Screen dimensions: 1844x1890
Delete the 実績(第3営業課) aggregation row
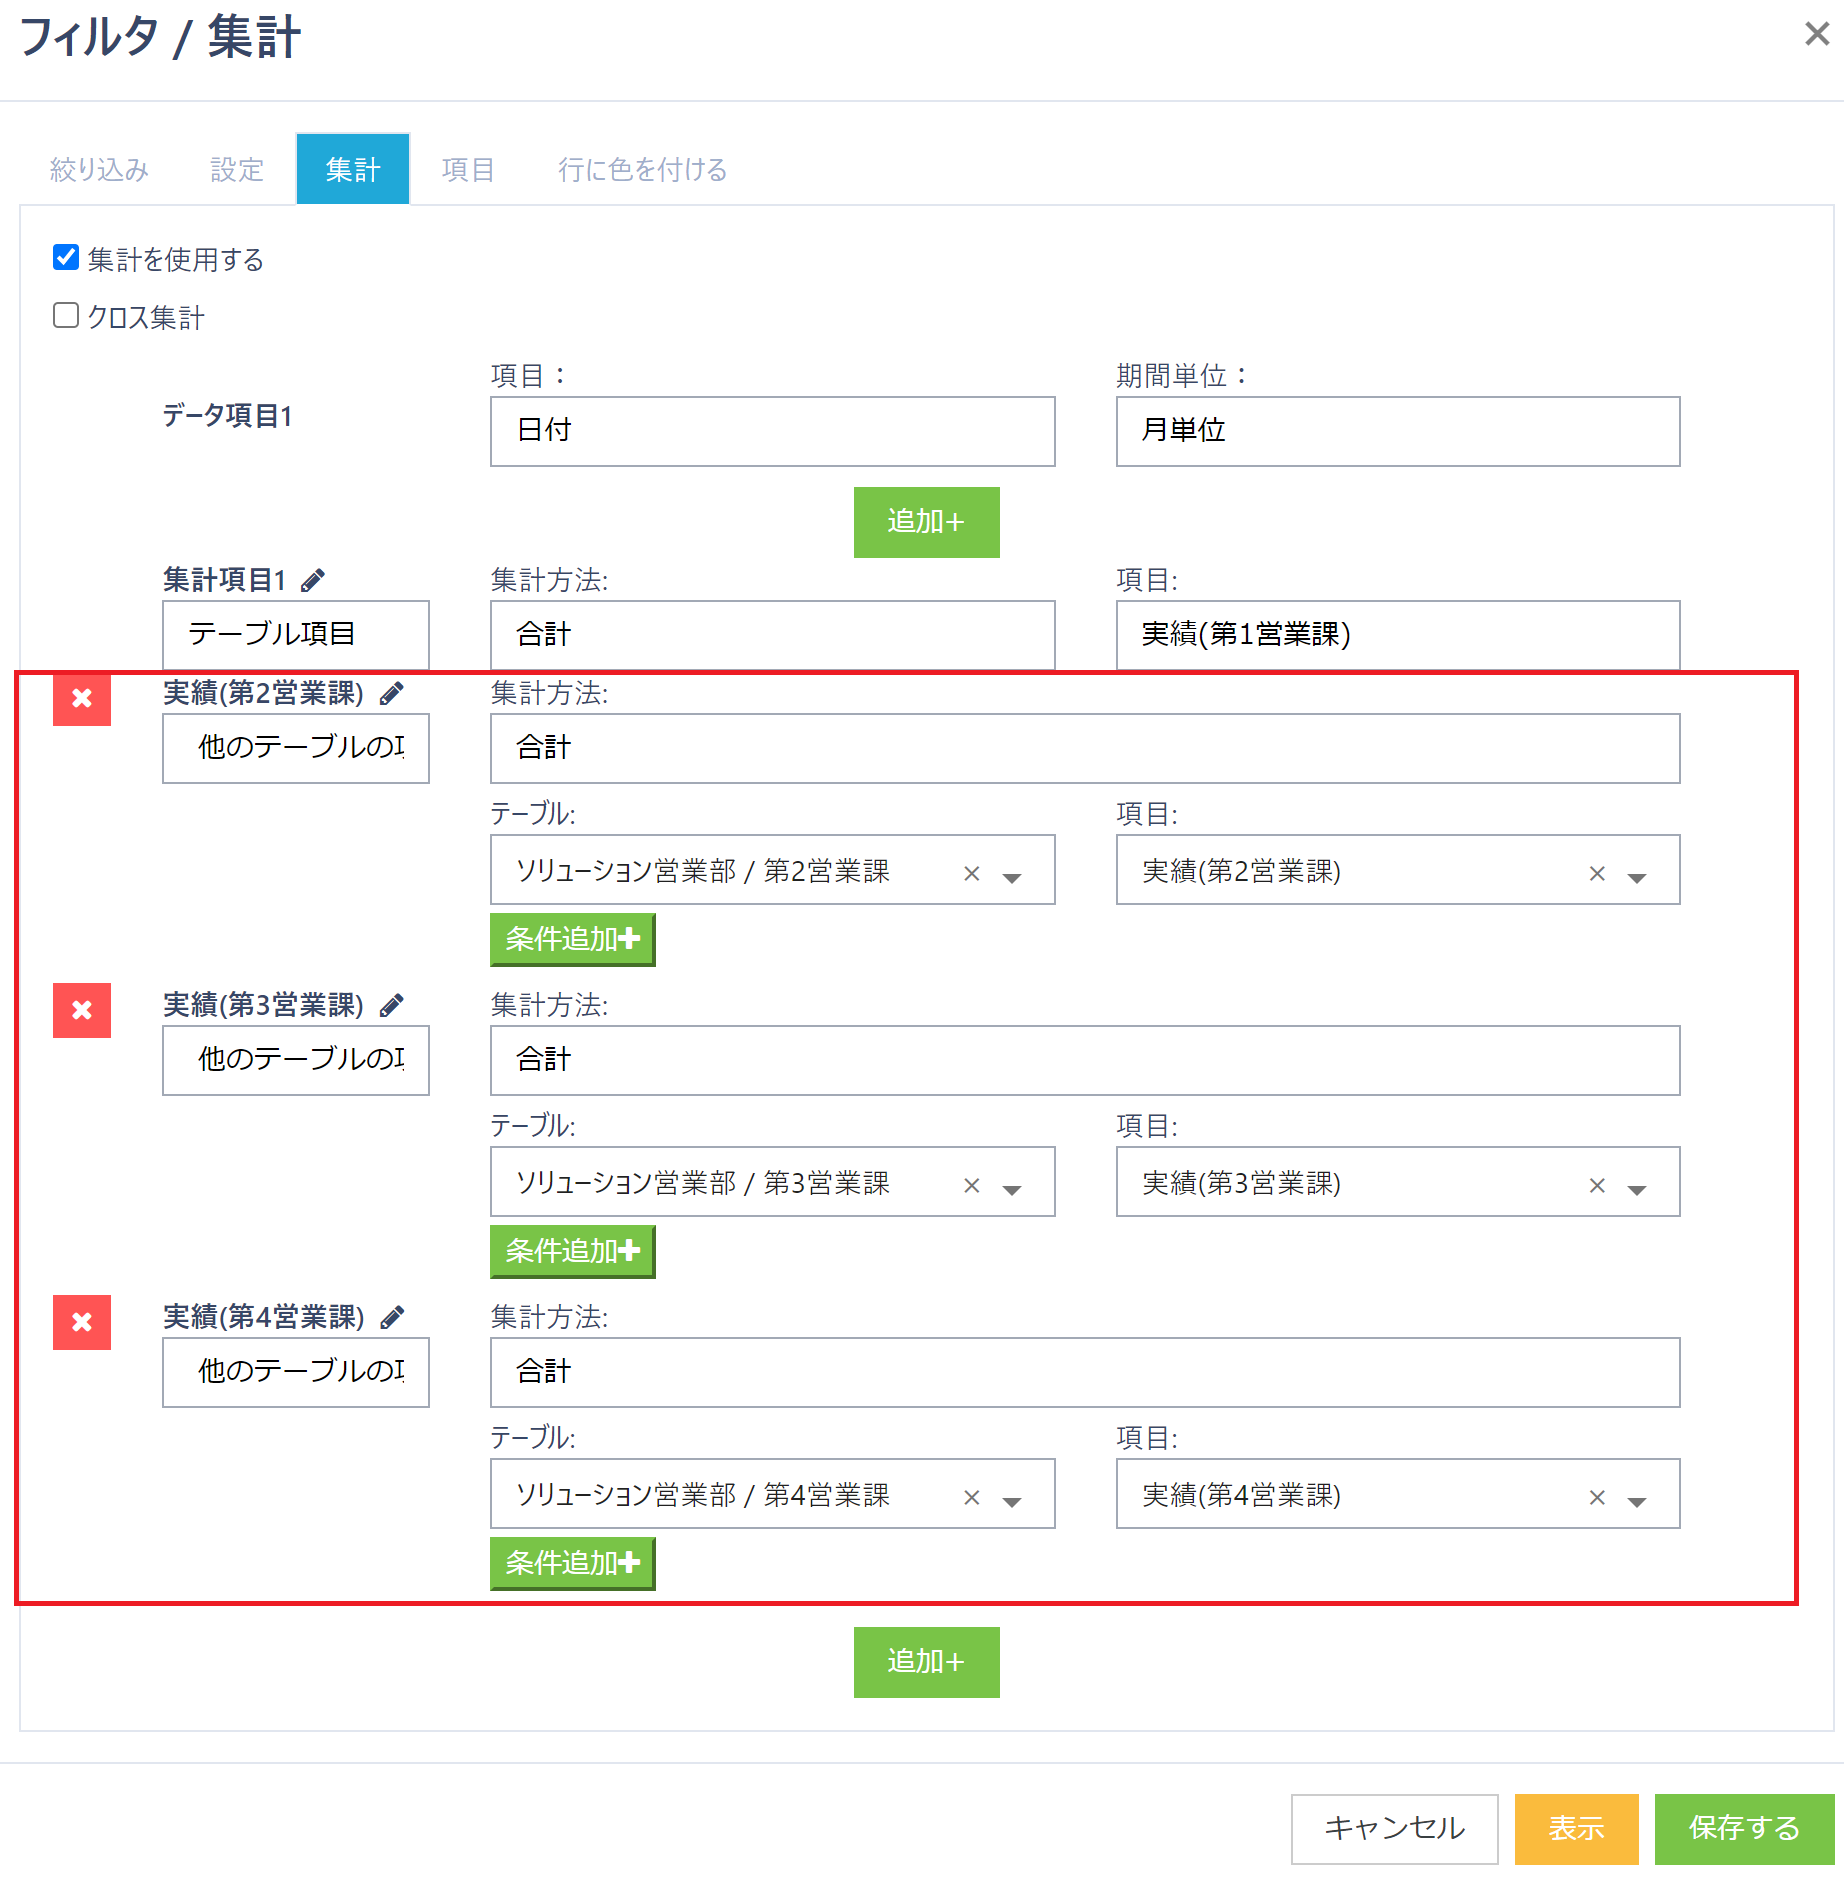point(82,1010)
